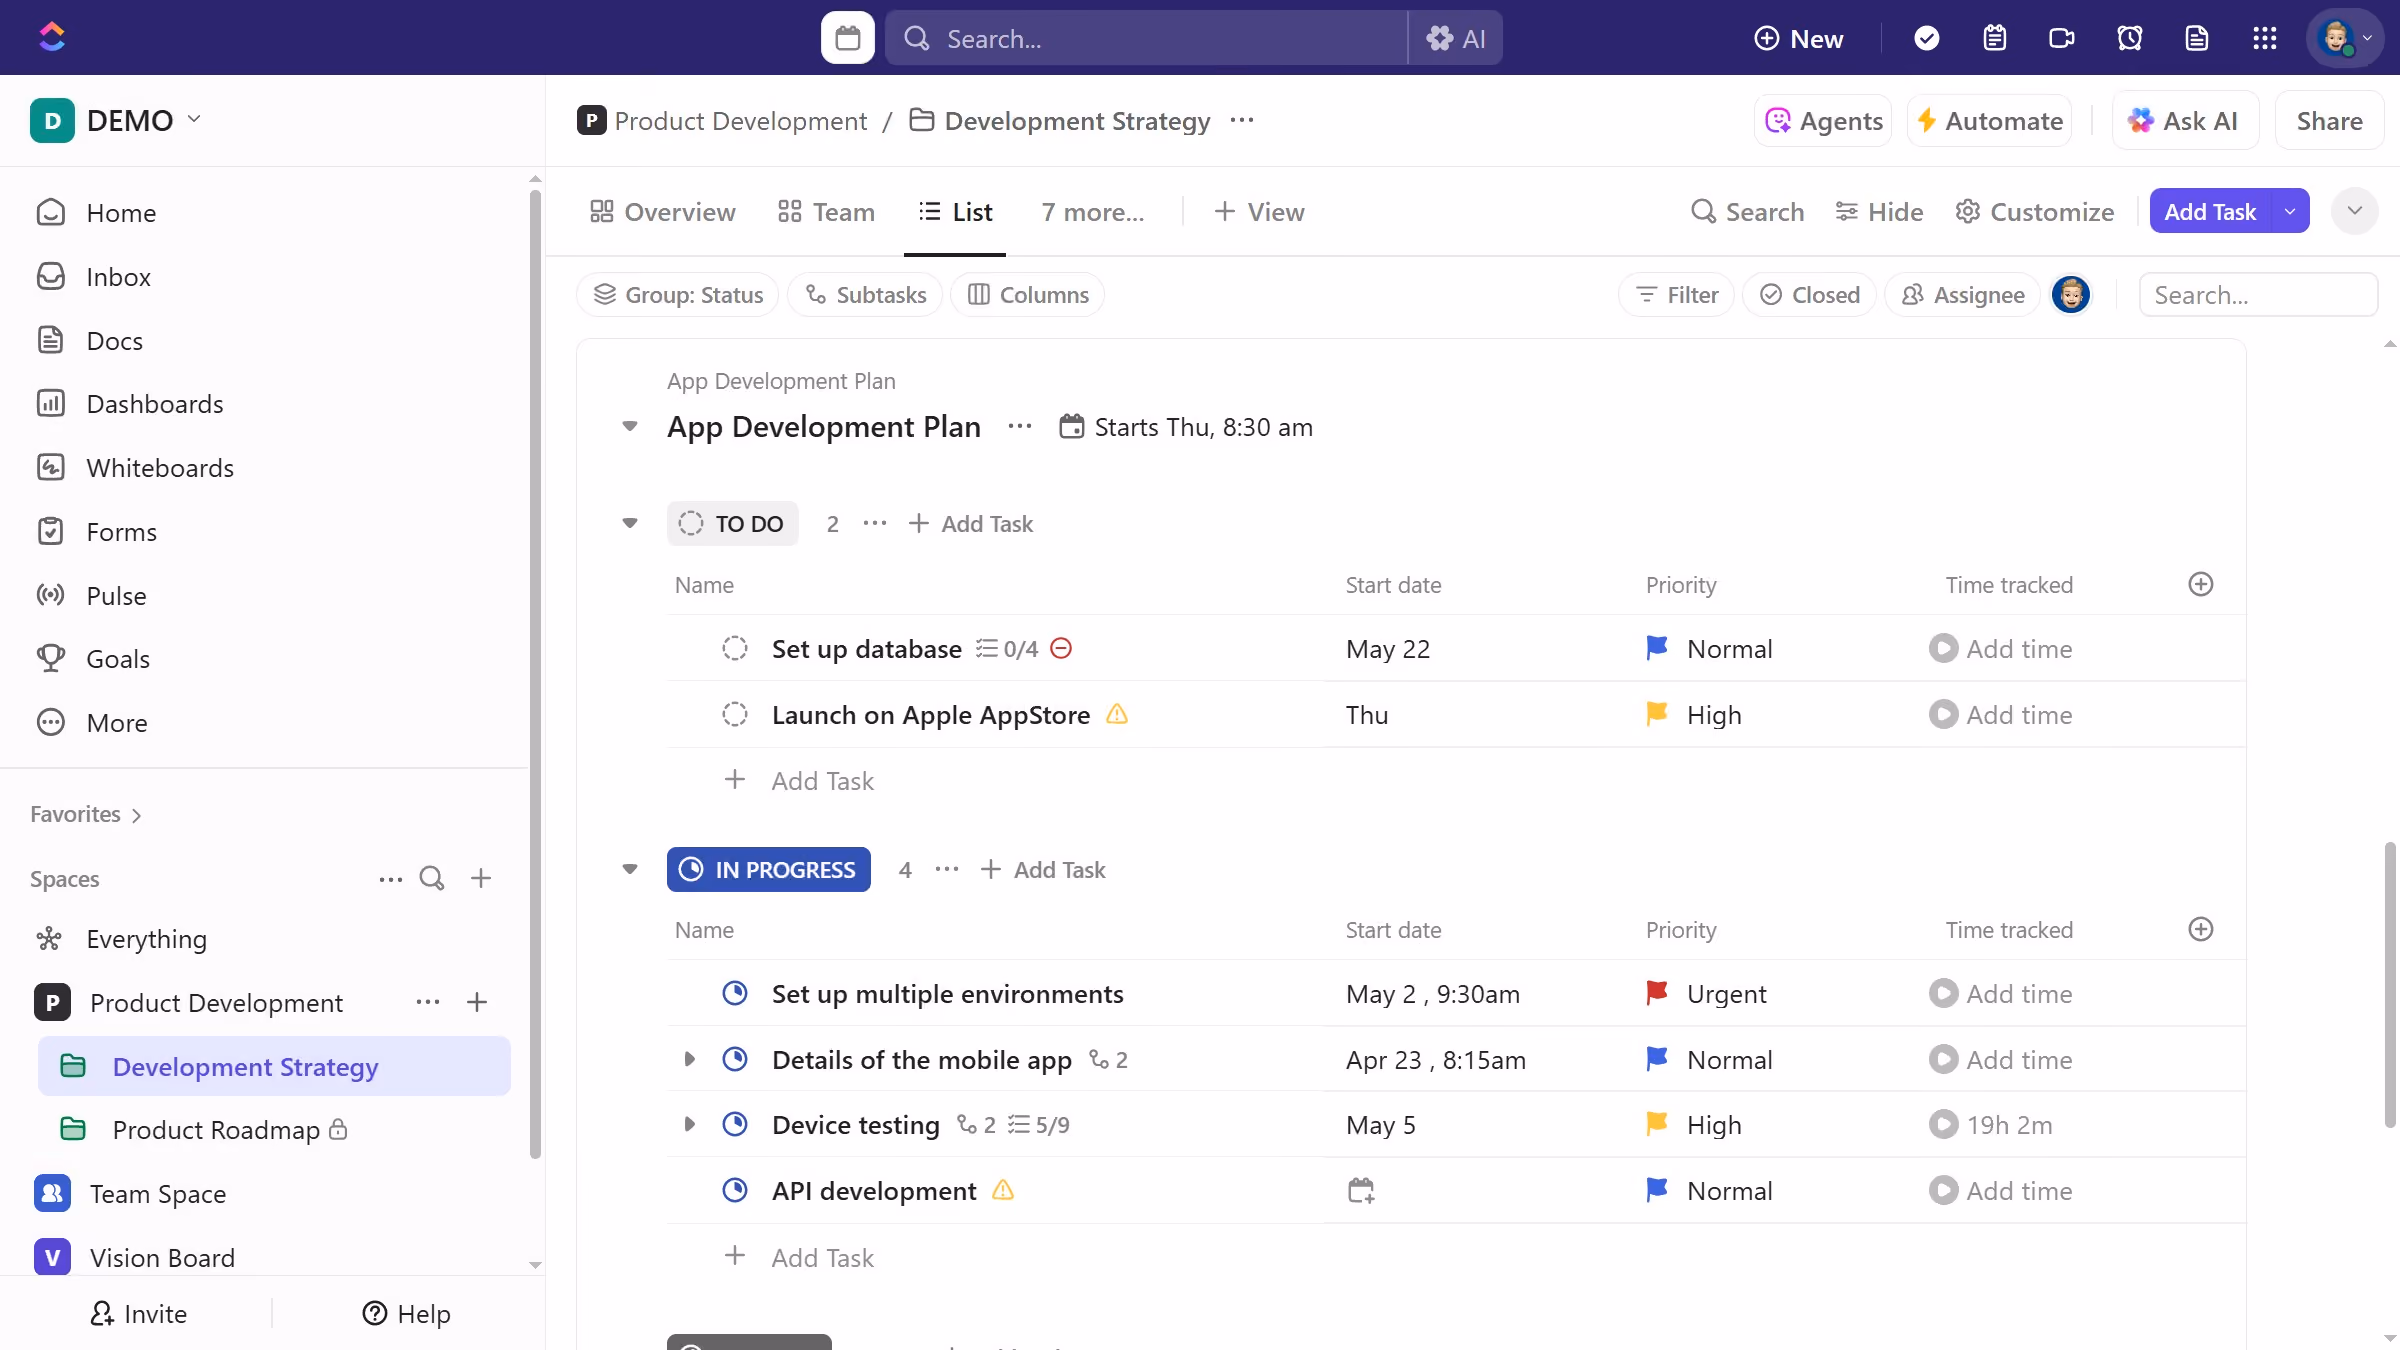Image resolution: width=2400 pixels, height=1350 pixels.
Task: Open Product Development space ellipsis menu
Action: pos(428,1002)
